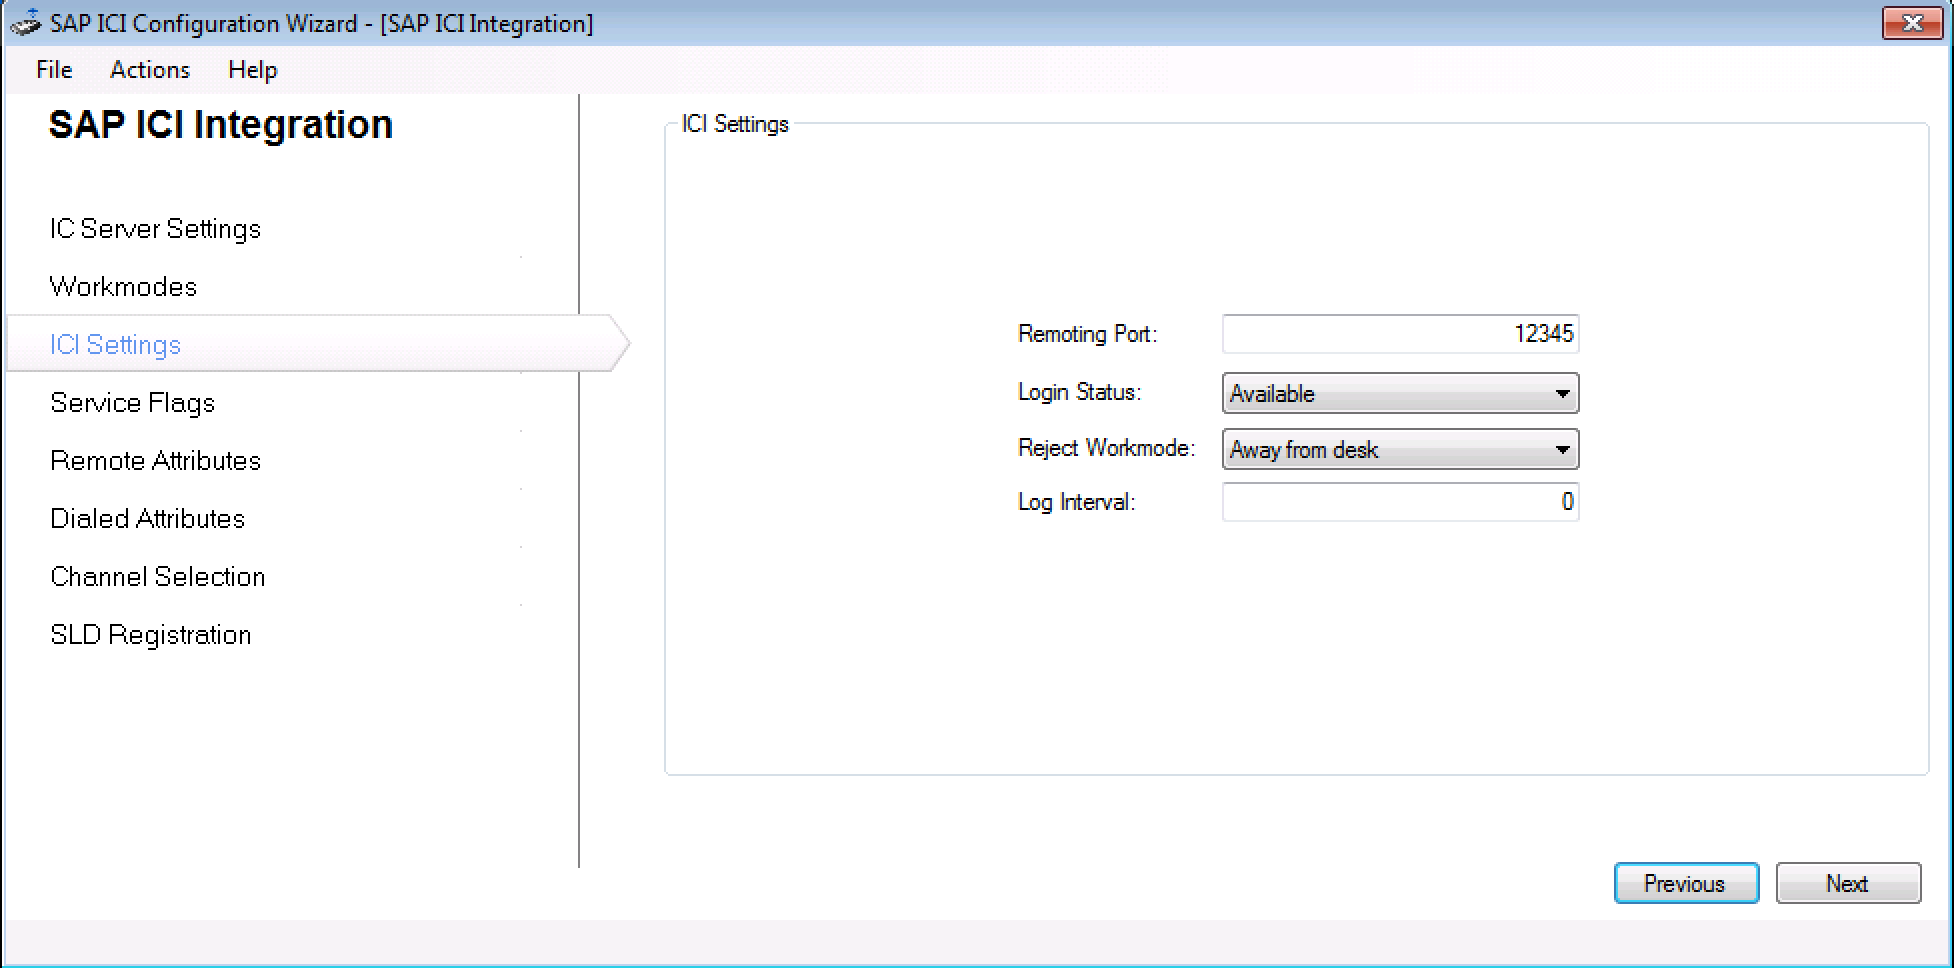Click the SAP ICI wizard title bar icon
Viewport: 1954px width, 968px height.
[25, 23]
